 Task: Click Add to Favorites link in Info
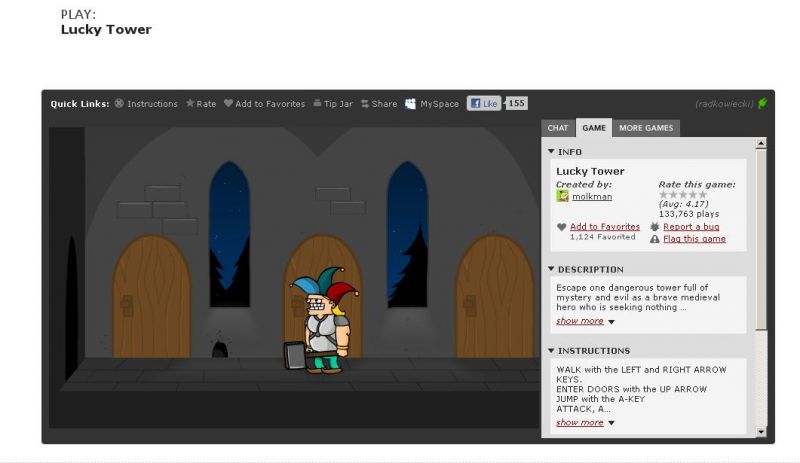(x=605, y=227)
